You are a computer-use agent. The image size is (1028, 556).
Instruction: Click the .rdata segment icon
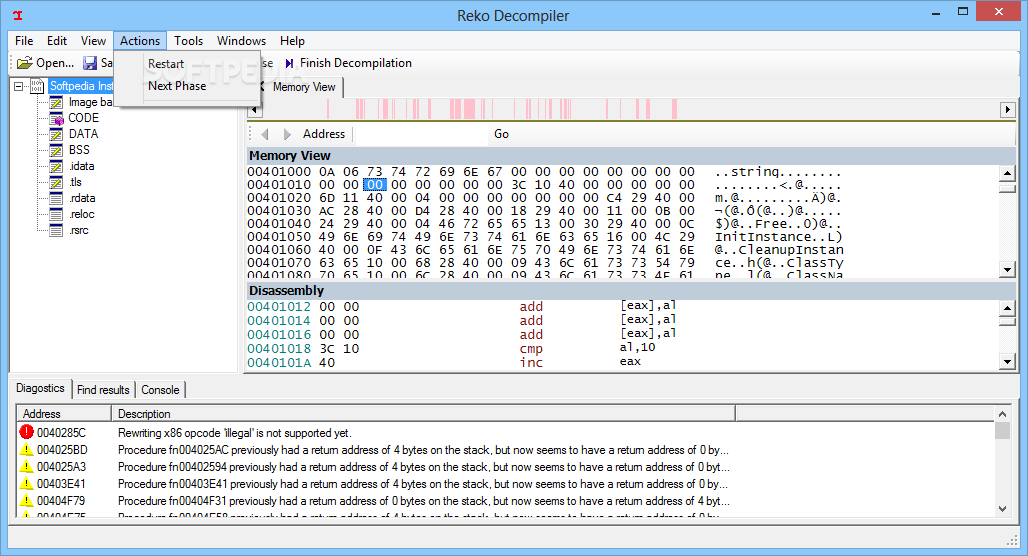point(56,198)
